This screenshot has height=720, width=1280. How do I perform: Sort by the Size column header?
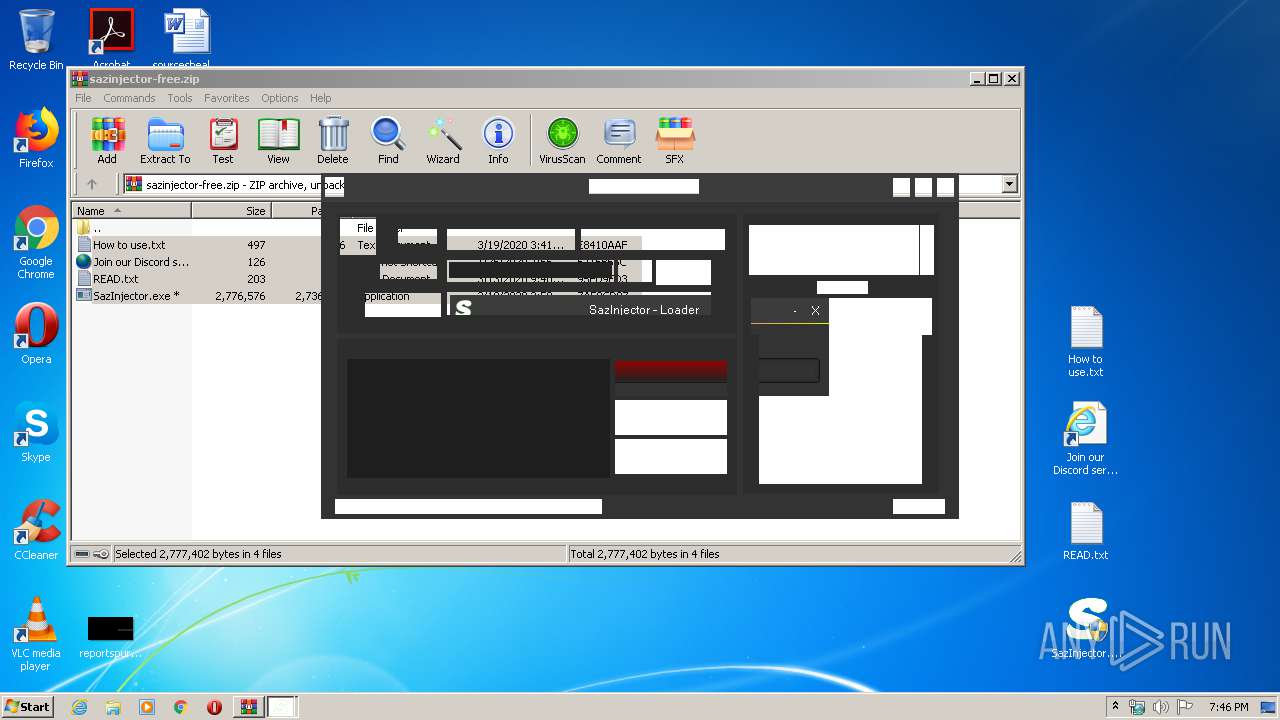231,211
